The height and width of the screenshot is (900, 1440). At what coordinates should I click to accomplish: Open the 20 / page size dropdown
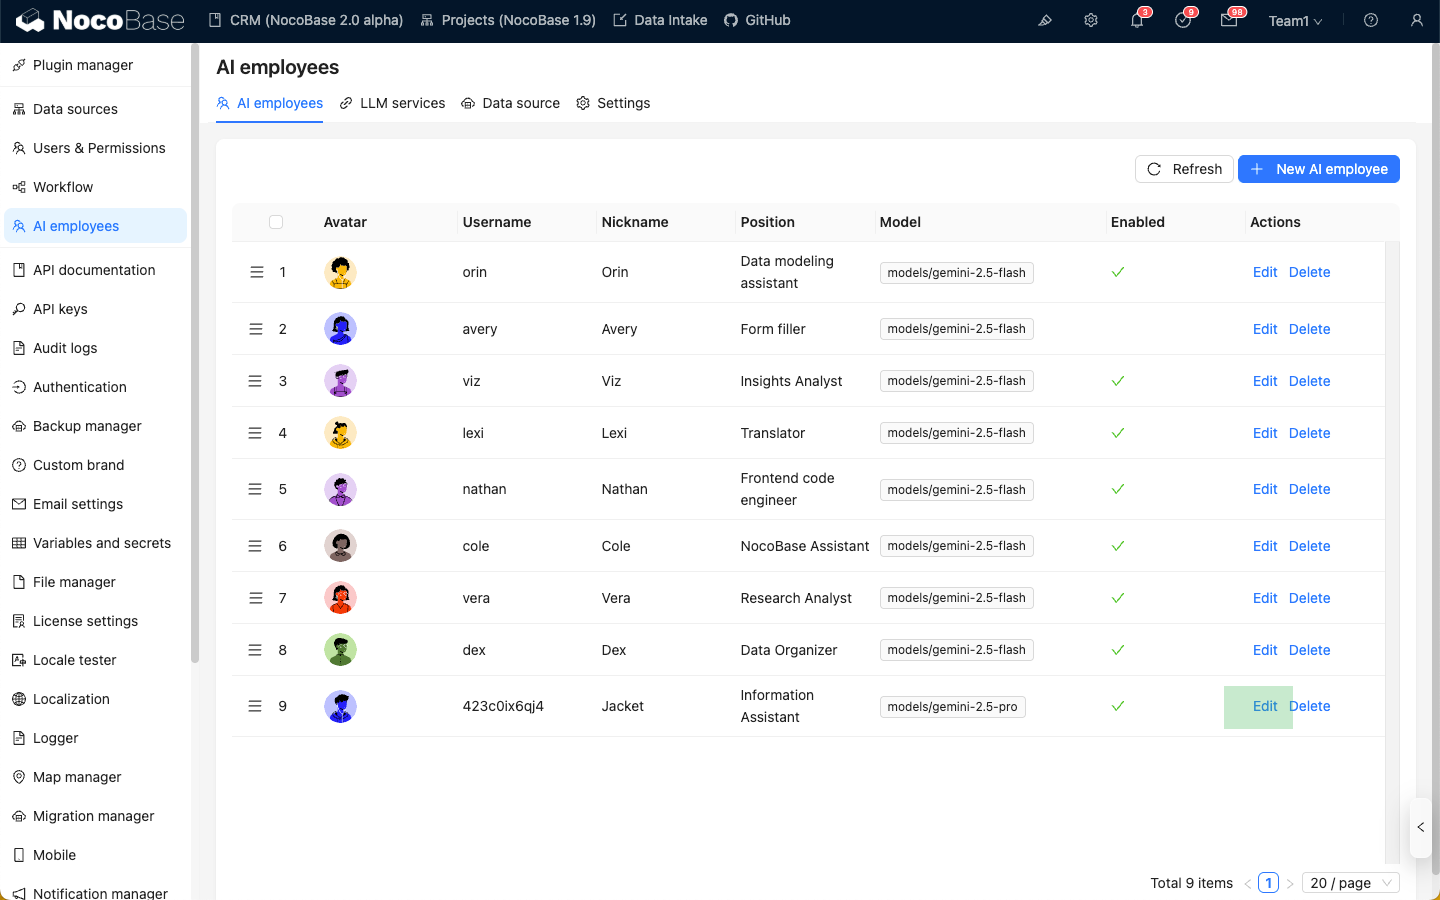(x=1350, y=883)
